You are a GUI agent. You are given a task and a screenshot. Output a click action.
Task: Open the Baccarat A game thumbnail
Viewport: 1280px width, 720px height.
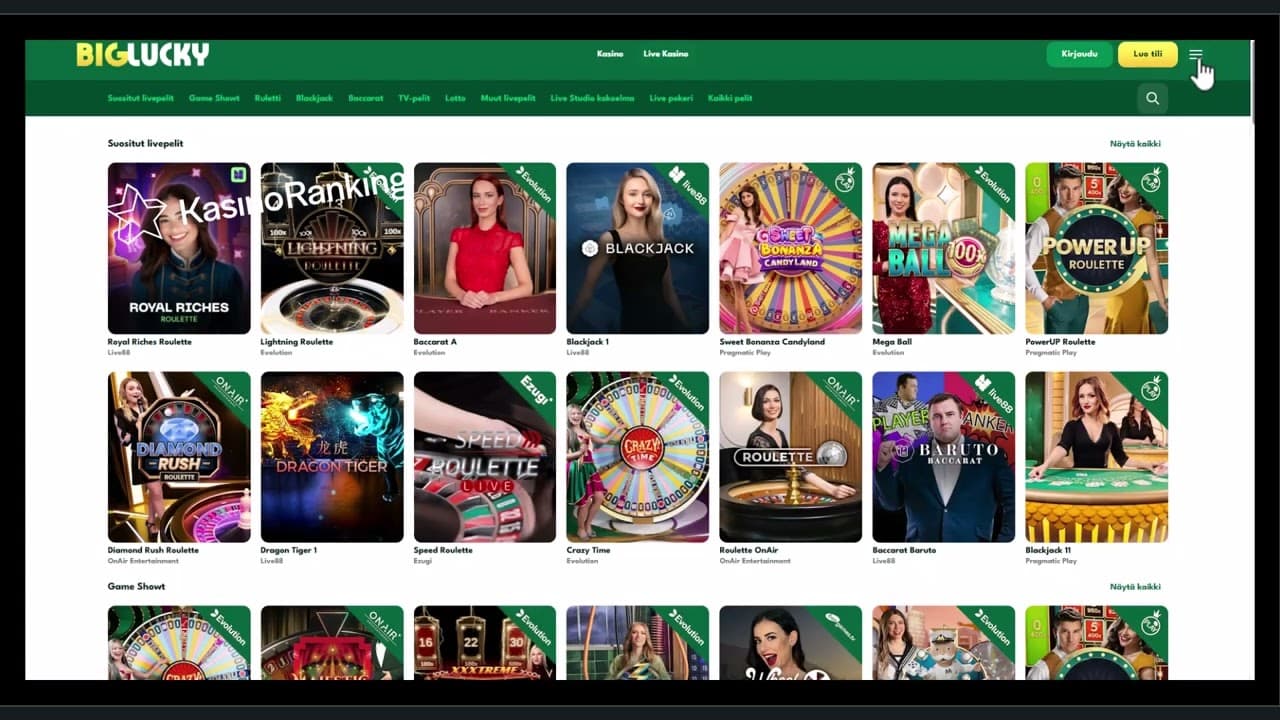[485, 248]
